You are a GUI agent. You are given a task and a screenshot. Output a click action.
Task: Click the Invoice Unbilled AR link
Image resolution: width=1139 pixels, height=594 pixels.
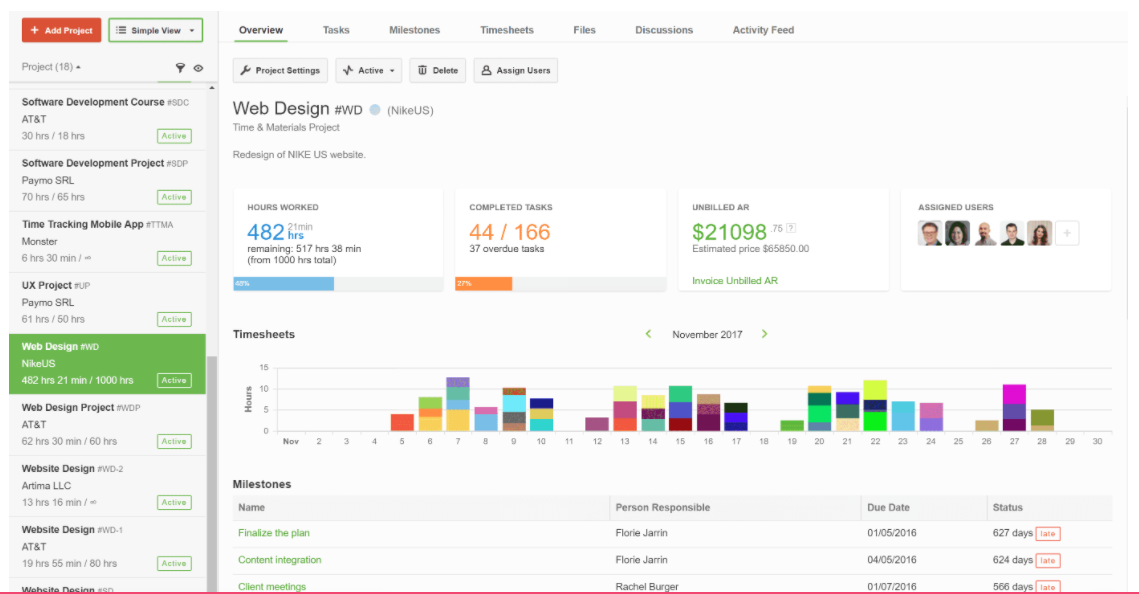734,281
